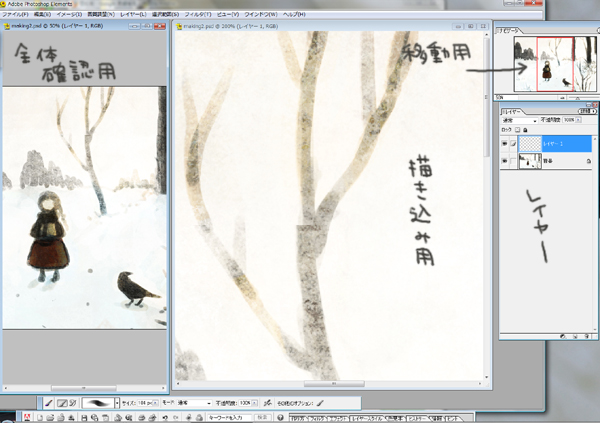Open the options bar opacity slider arrow
Viewport: 600px width, 423px height.
tap(254, 403)
